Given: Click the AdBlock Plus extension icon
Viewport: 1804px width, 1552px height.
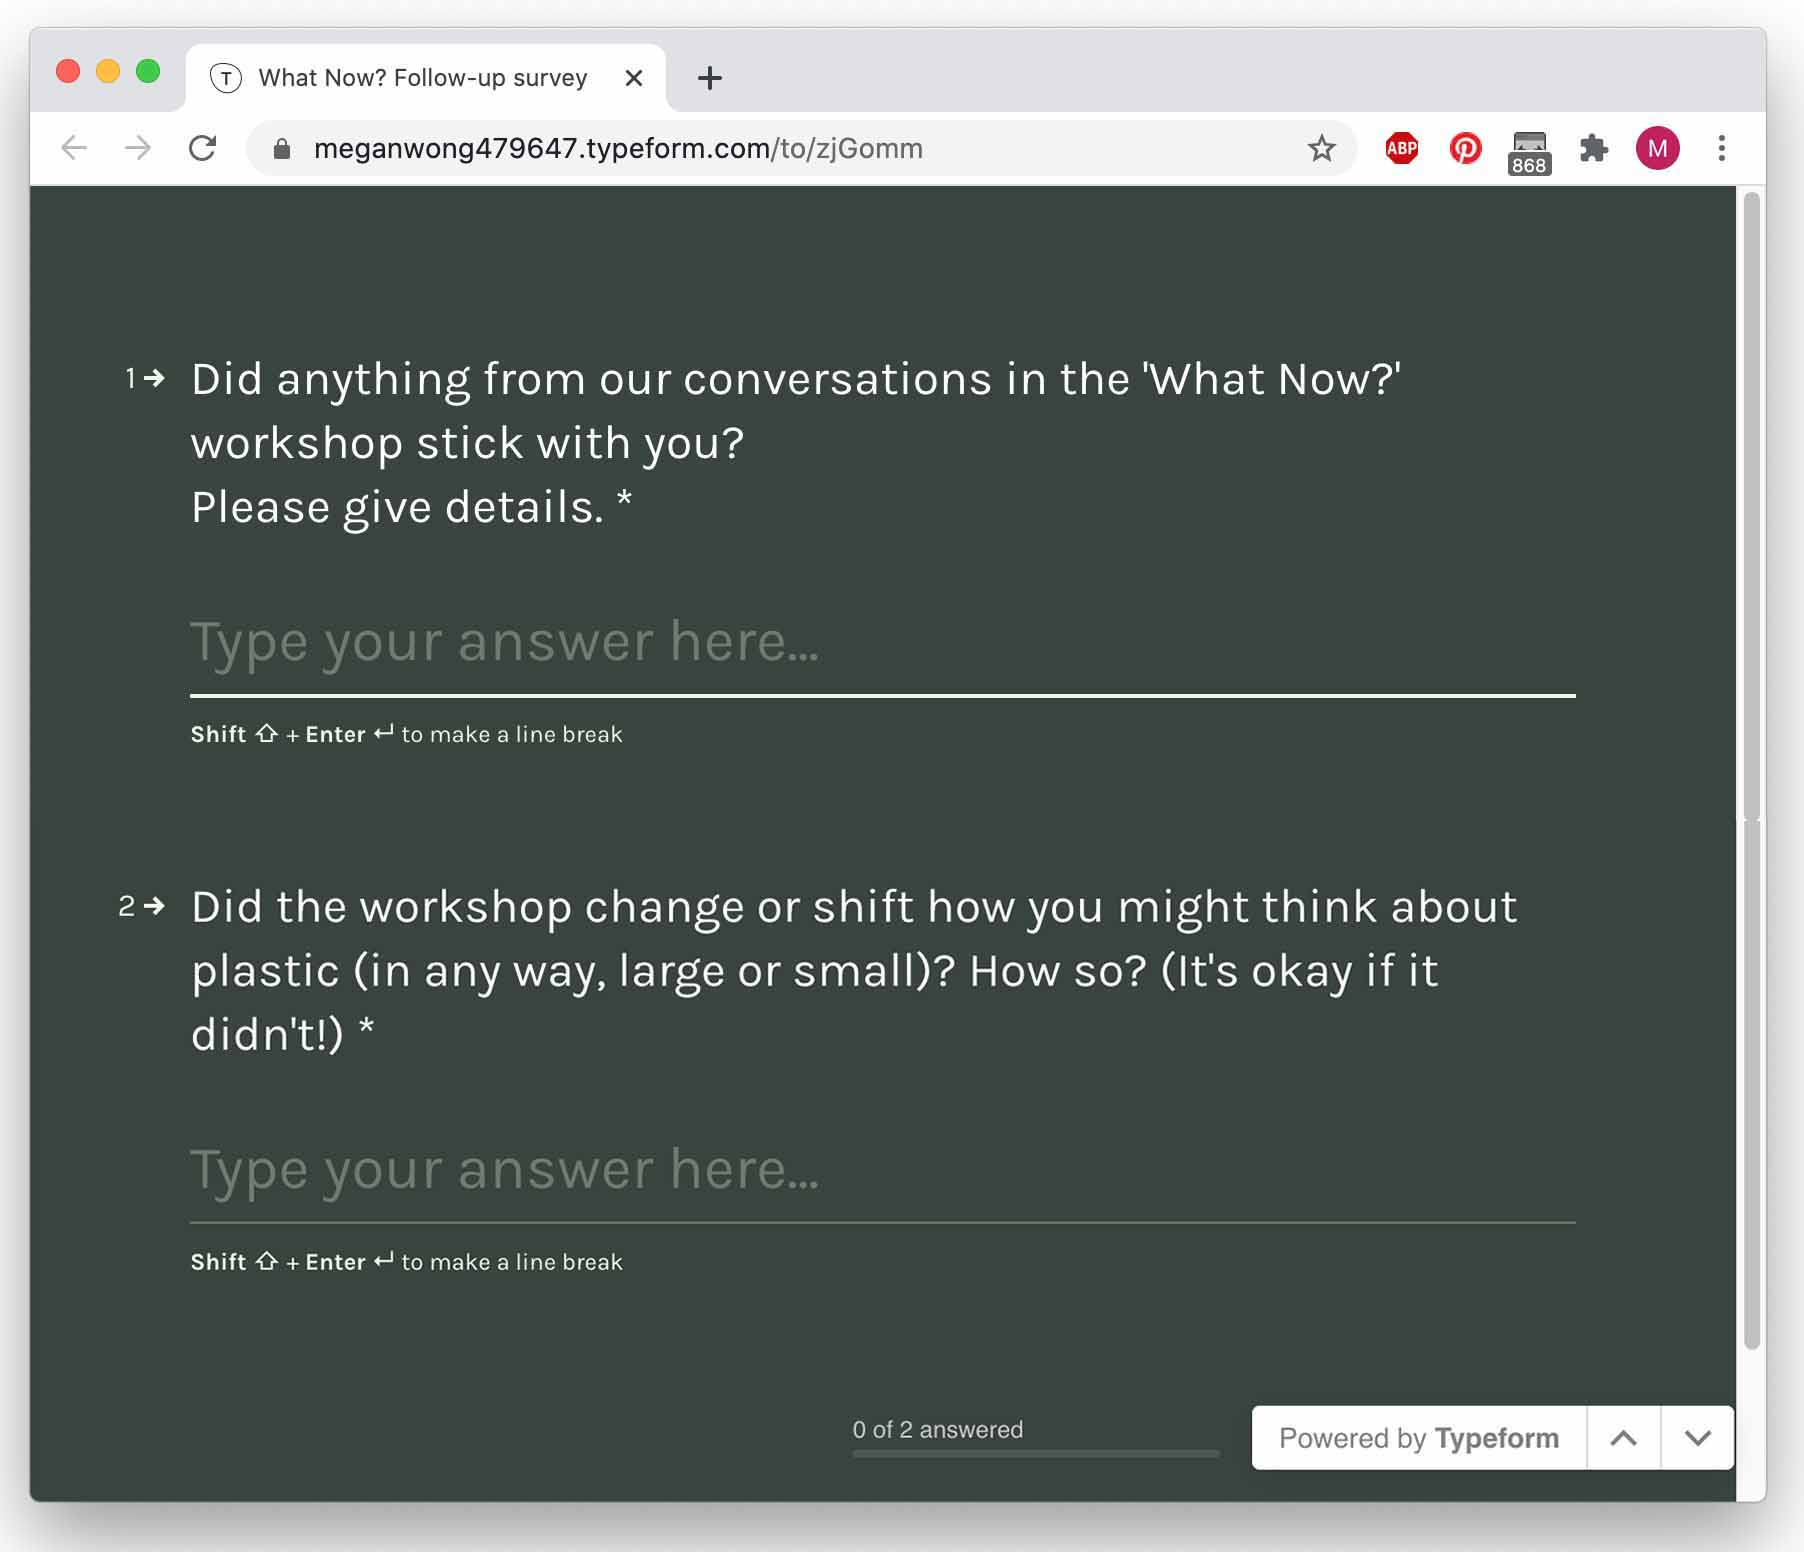Looking at the screenshot, I should [x=1401, y=149].
